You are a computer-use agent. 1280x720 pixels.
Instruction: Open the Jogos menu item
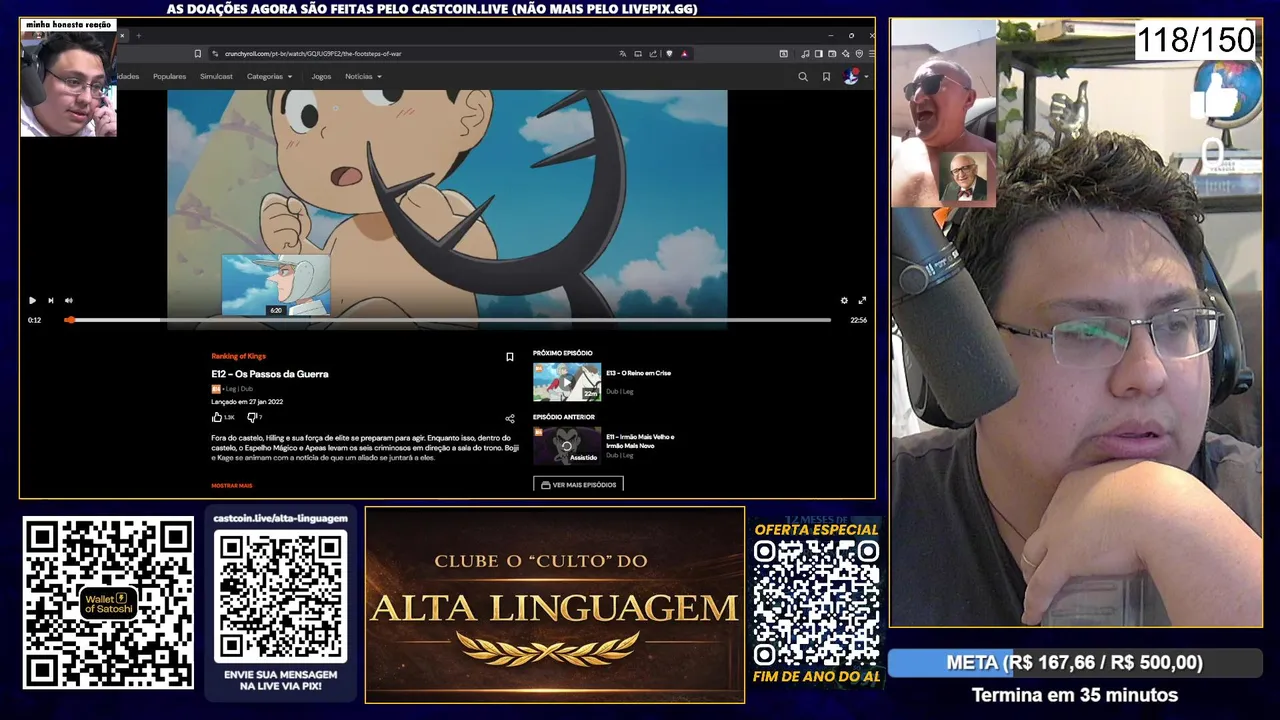(x=321, y=76)
